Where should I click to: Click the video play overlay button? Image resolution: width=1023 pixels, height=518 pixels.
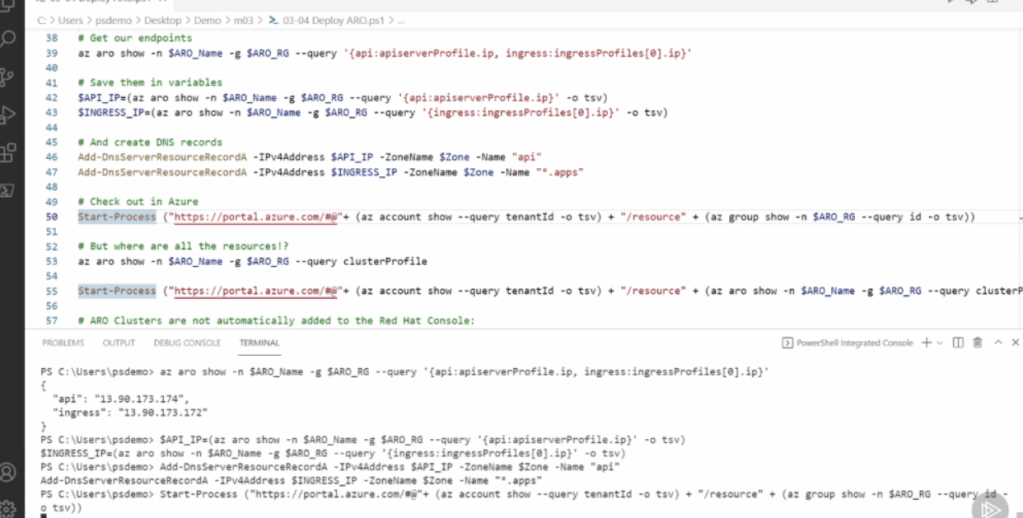(989, 510)
